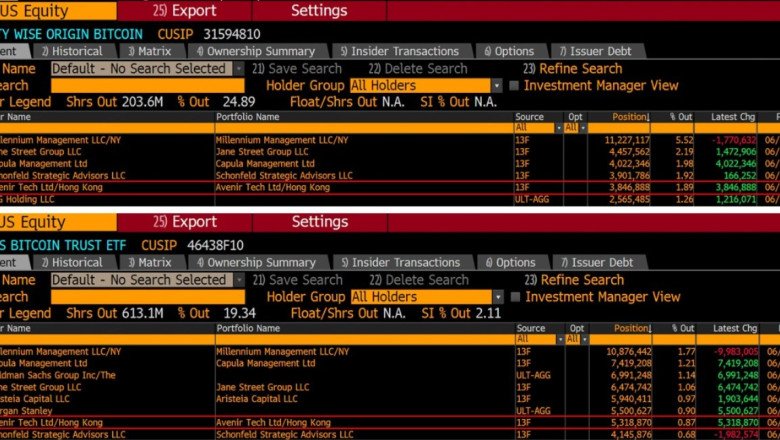Open Opt filter dropdown in Wise Origin Bitcoin panel
The height and width of the screenshot is (440, 780).
point(583,128)
